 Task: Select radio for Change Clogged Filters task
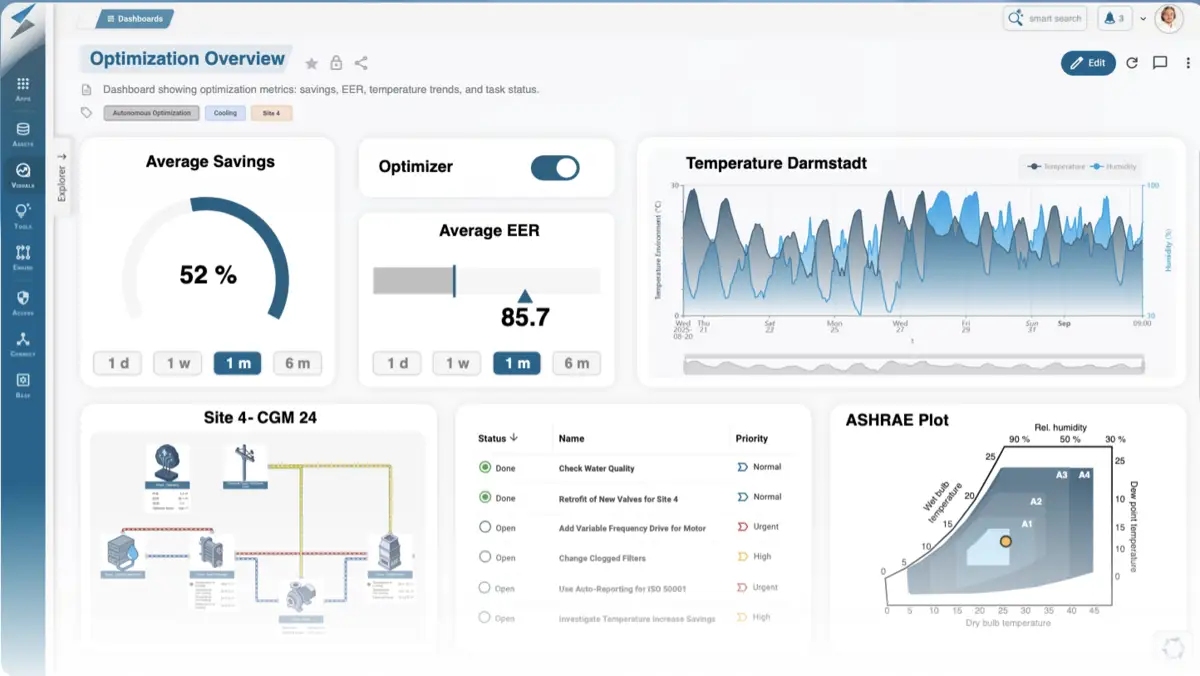point(485,557)
